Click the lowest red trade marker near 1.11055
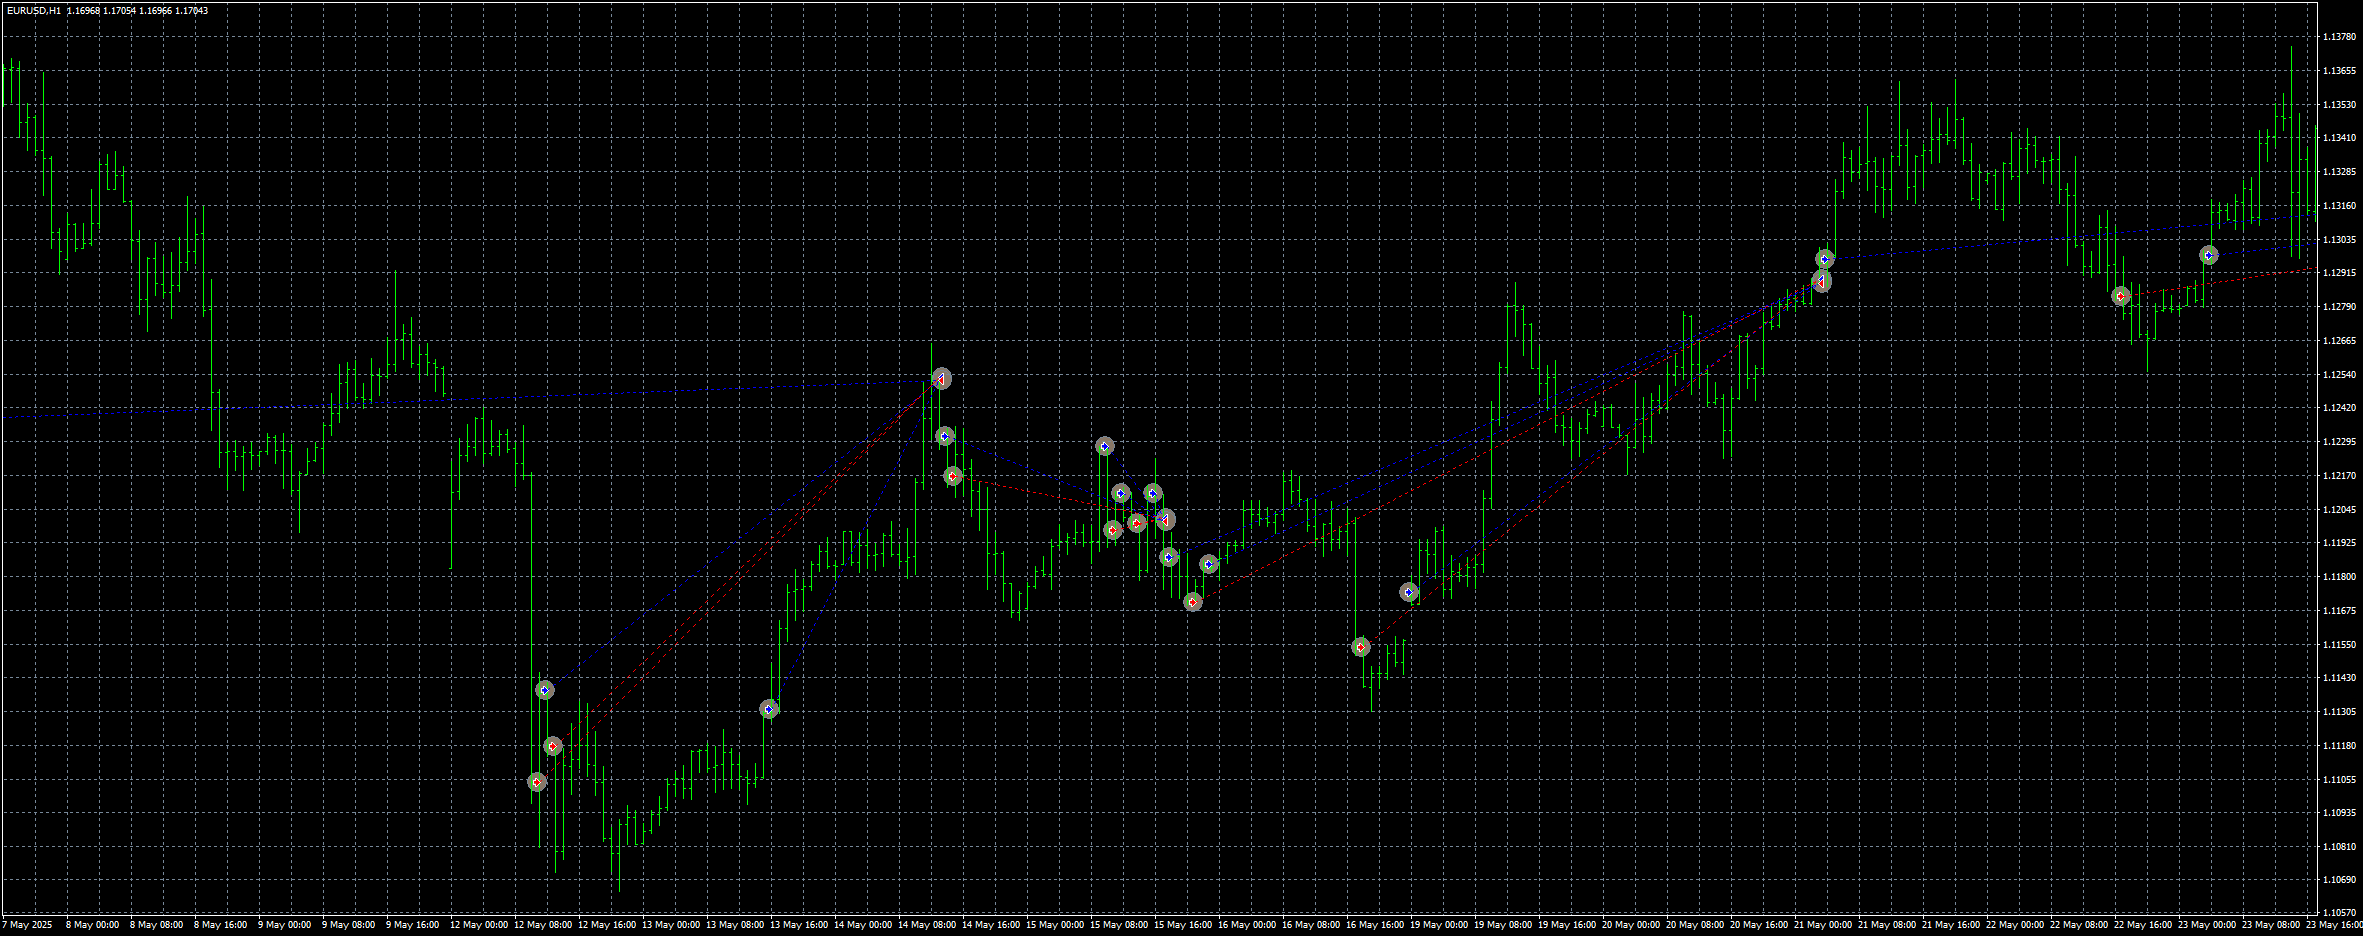 [x=537, y=782]
